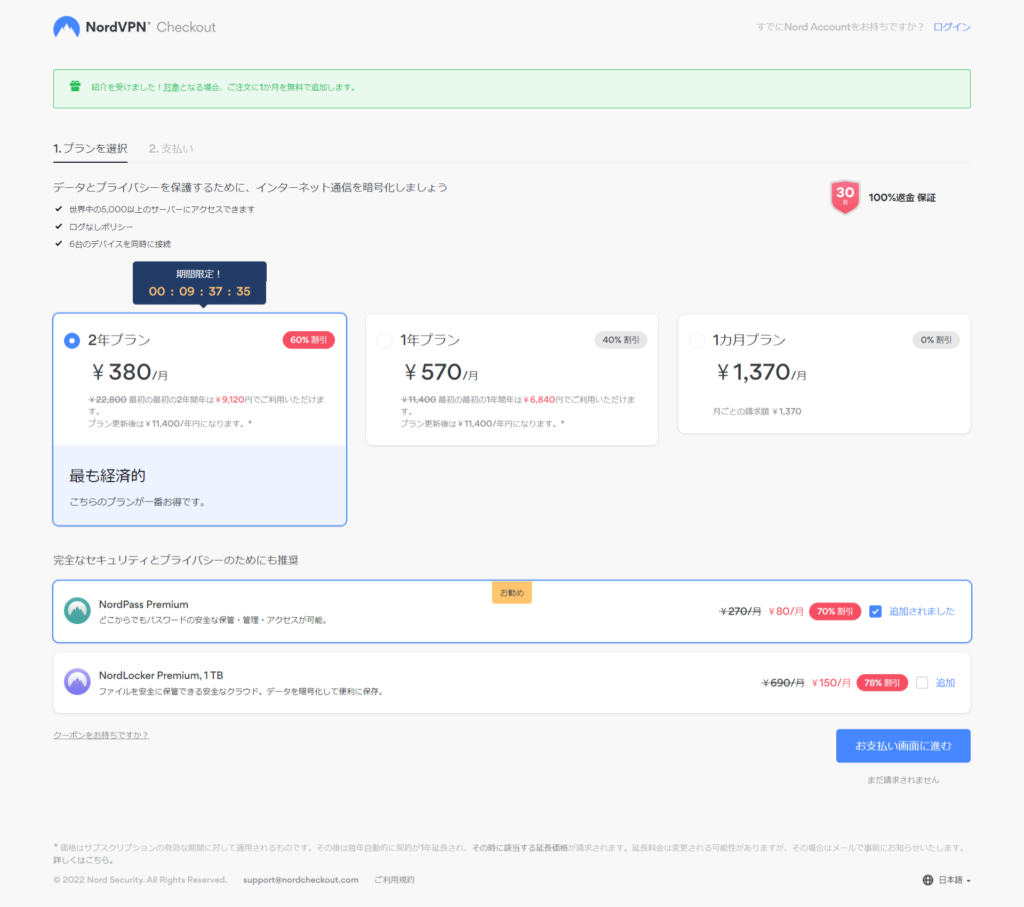Image resolution: width=1024 pixels, height=907 pixels.
Task: Check the NordLocker Premium 追加 checkbox
Action: (x=922, y=682)
